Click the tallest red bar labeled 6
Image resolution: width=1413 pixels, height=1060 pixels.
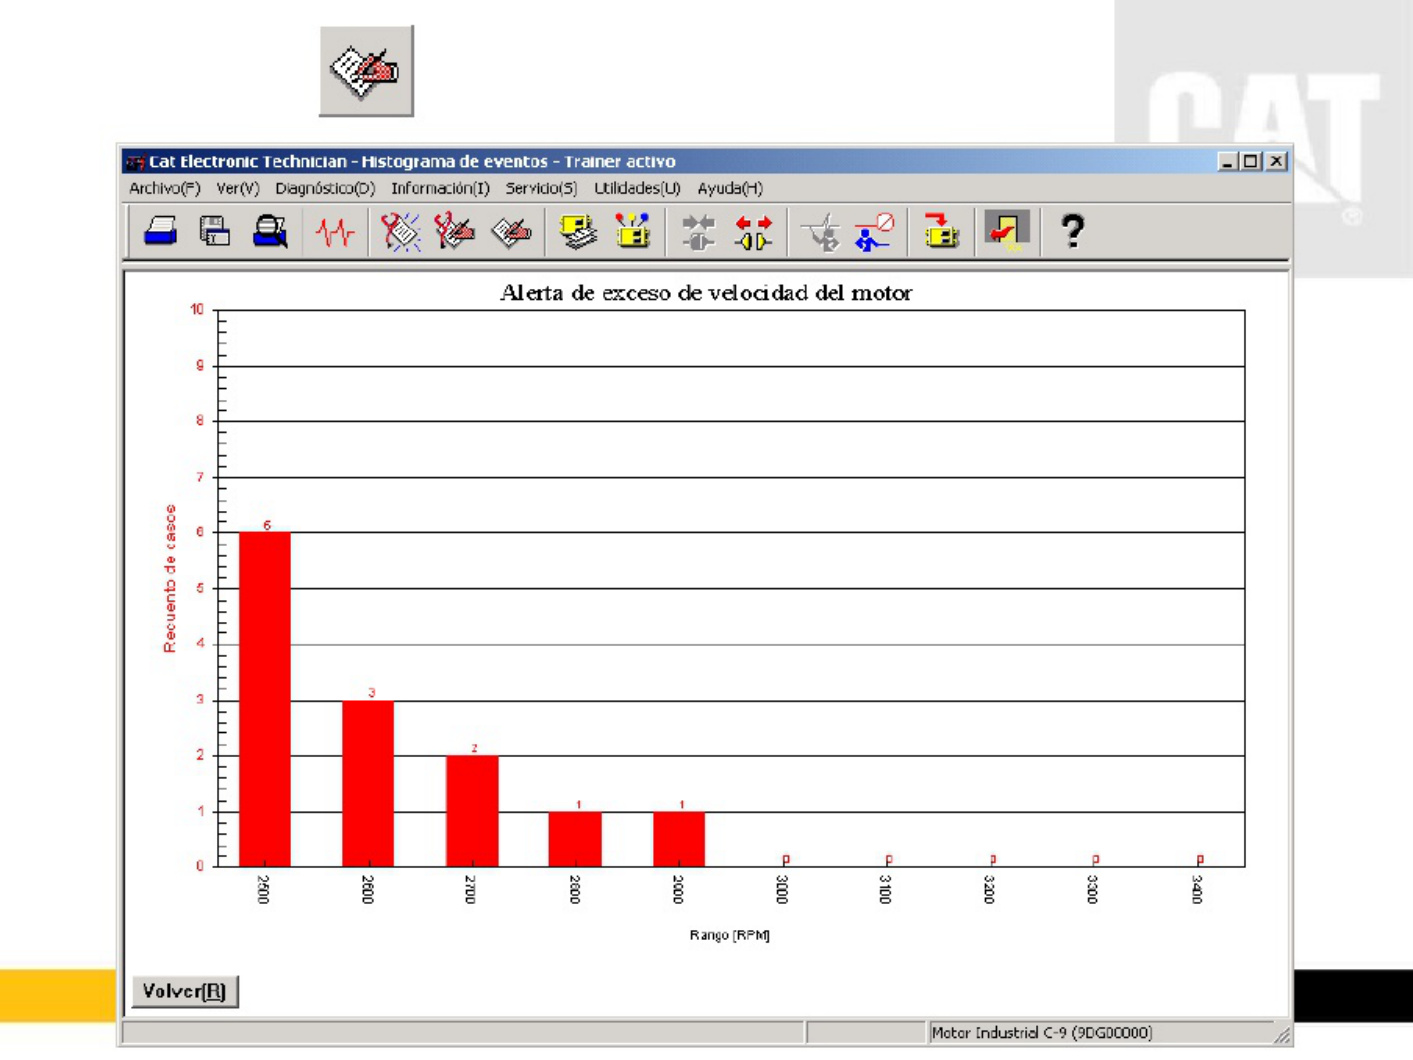[x=265, y=699]
